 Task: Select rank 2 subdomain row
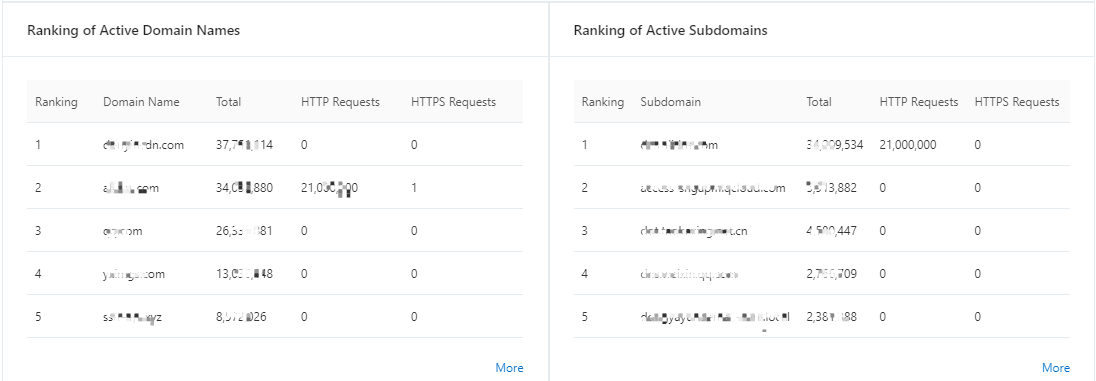tap(821, 188)
